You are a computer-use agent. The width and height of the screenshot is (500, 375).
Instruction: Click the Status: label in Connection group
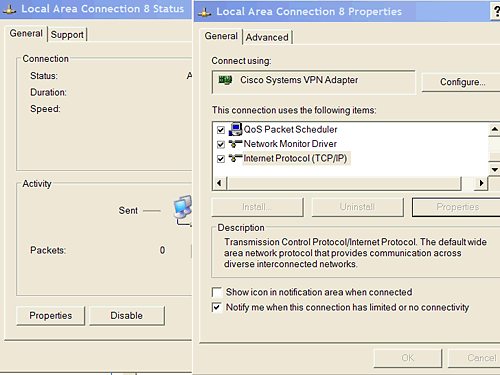point(44,76)
